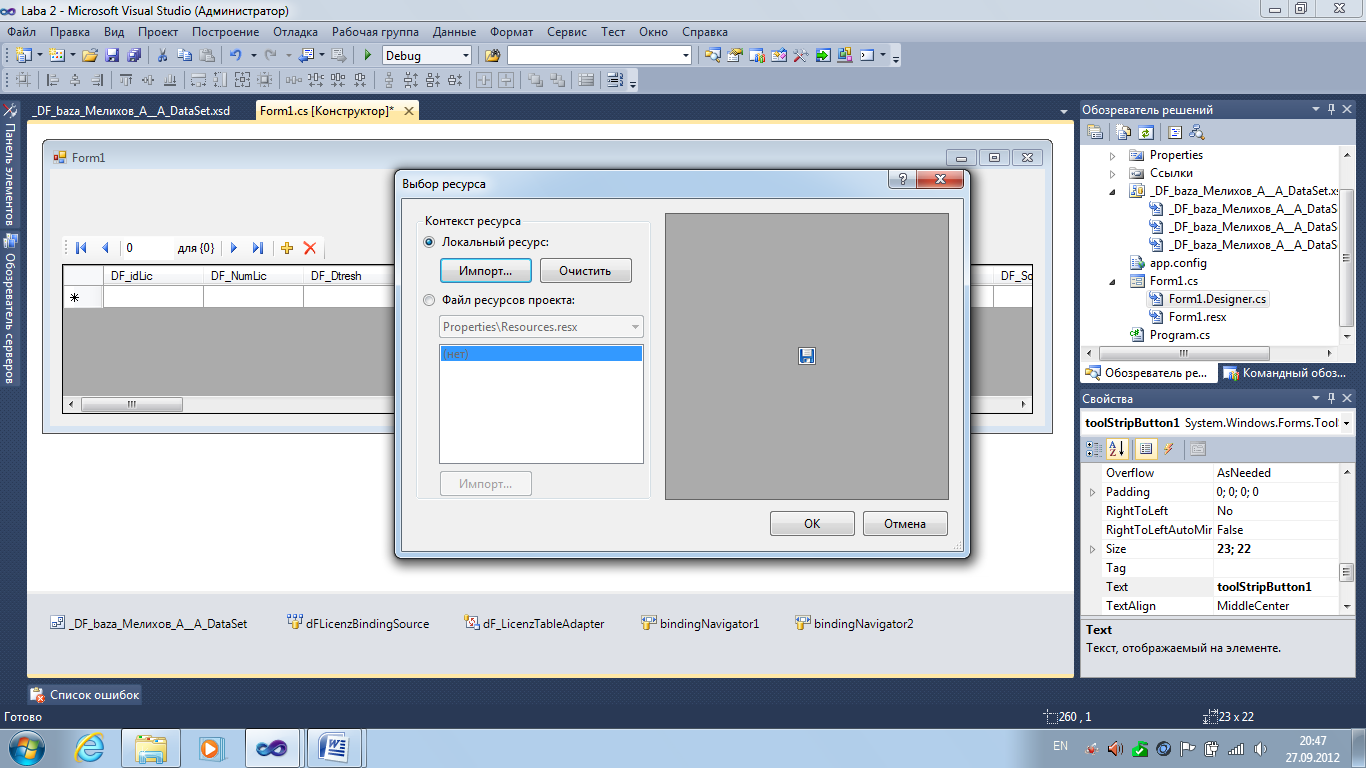
Task: Click the Show All Files icon in Solution Explorer
Action: tap(1125, 132)
